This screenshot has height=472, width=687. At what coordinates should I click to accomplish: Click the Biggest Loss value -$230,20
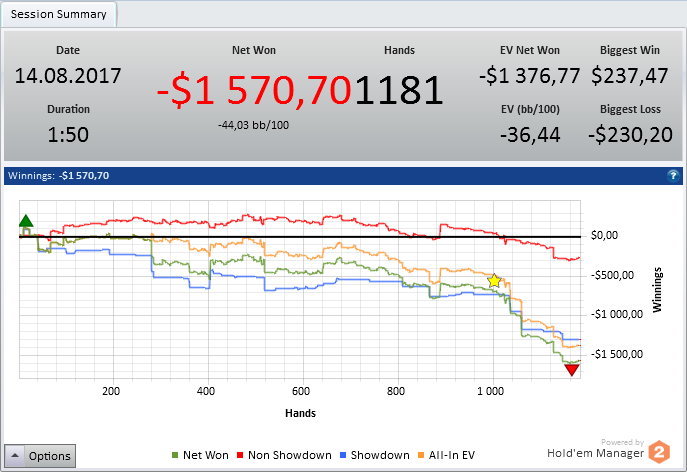[x=630, y=135]
